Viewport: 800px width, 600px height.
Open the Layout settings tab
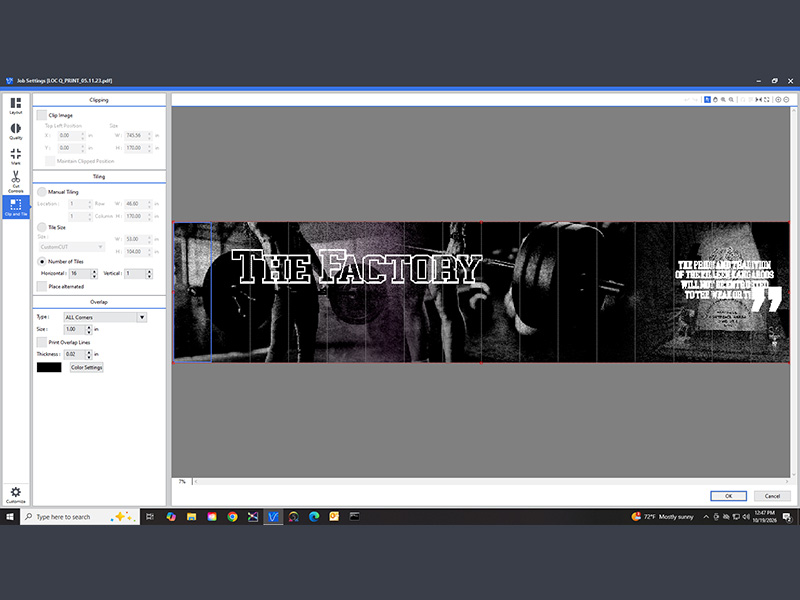[x=16, y=106]
